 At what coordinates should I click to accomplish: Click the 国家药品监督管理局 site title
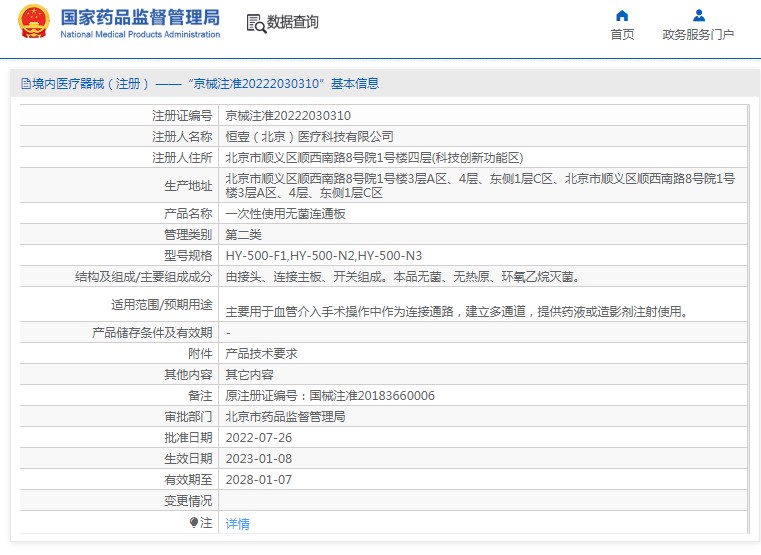[140, 17]
